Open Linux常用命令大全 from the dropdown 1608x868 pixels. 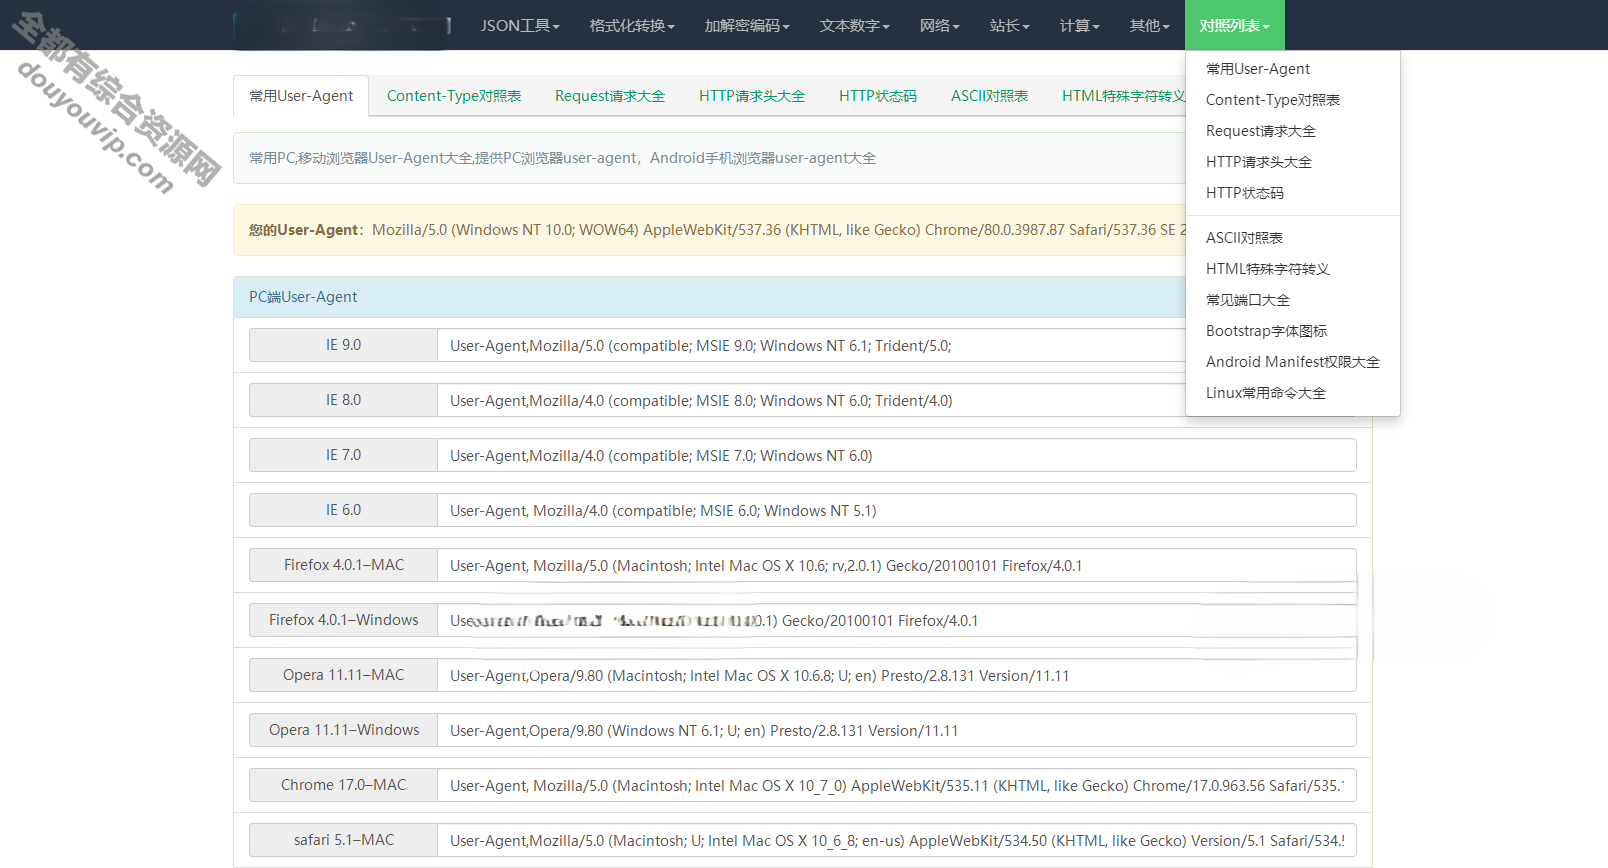[1292, 393]
